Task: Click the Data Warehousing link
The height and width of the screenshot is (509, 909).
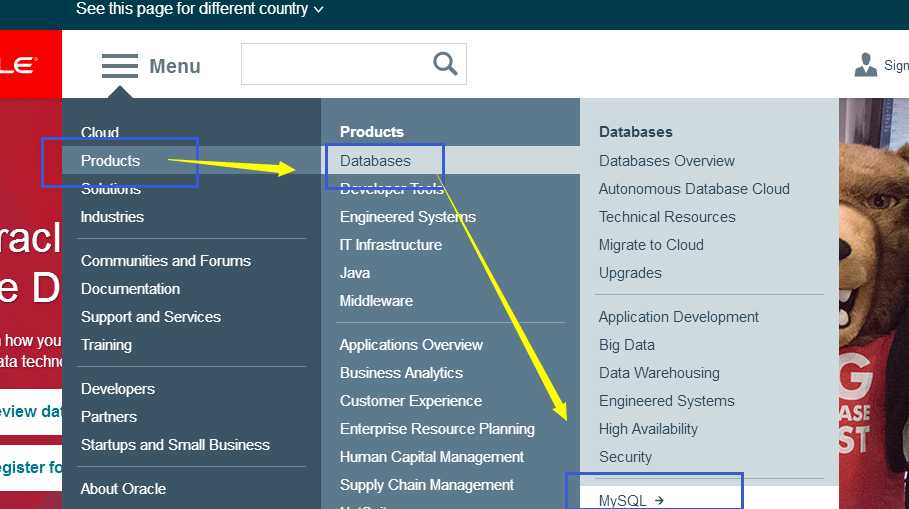Action: (x=659, y=373)
